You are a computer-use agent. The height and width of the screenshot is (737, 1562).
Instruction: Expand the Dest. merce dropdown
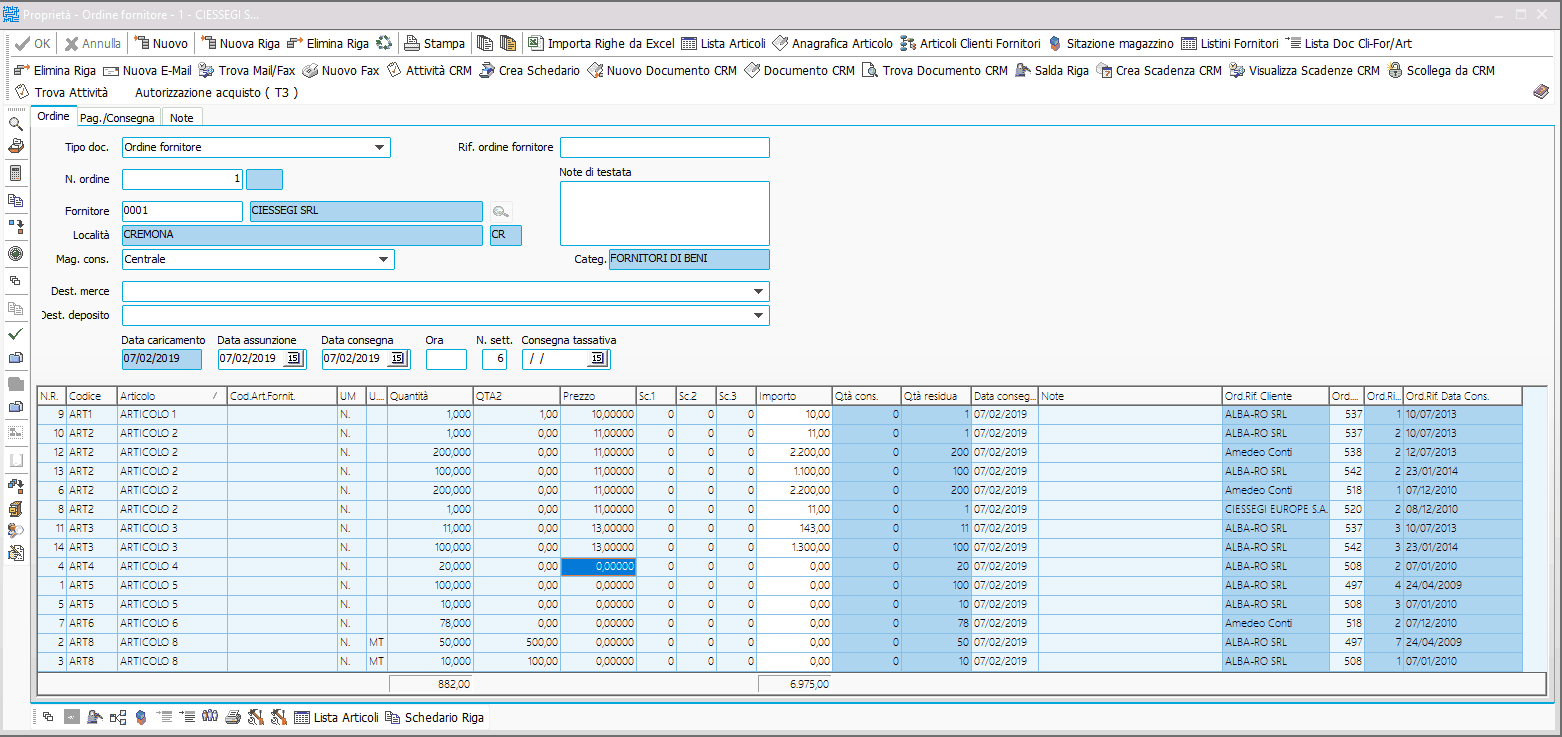pos(758,292)
